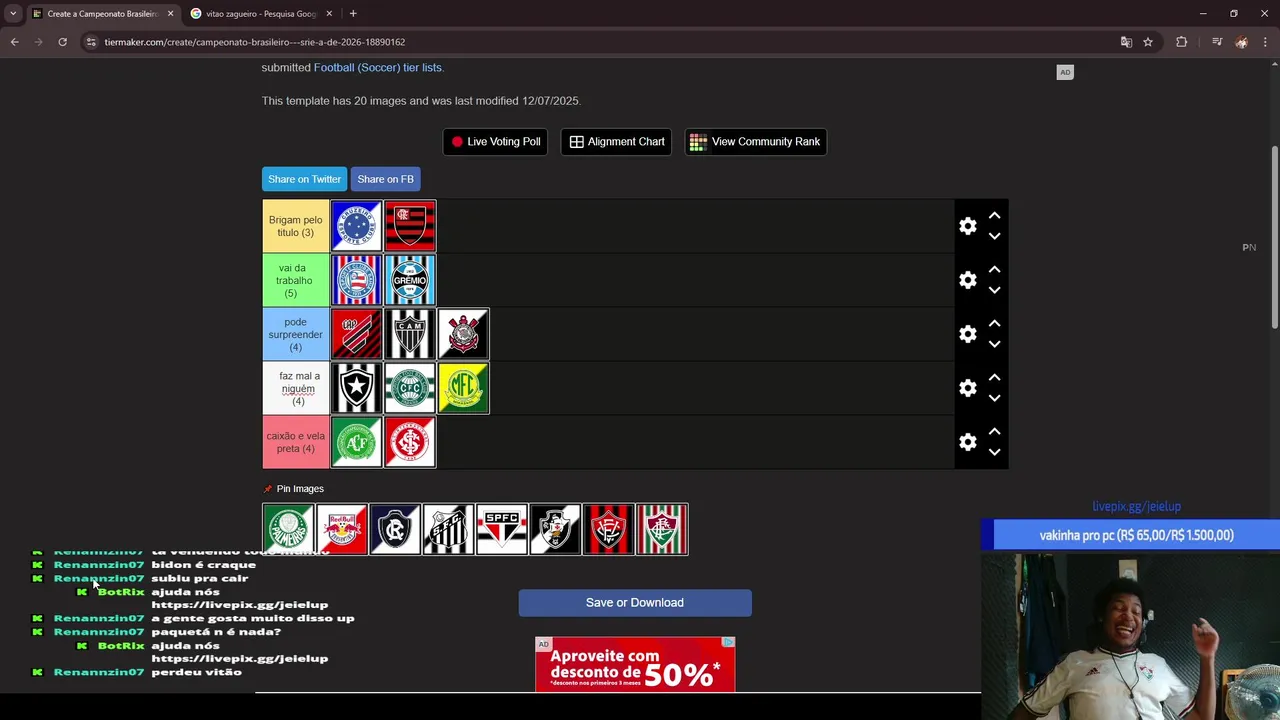
Task: Pick the Grêmio crest in the second tier
Action: [x=410, y=280]
